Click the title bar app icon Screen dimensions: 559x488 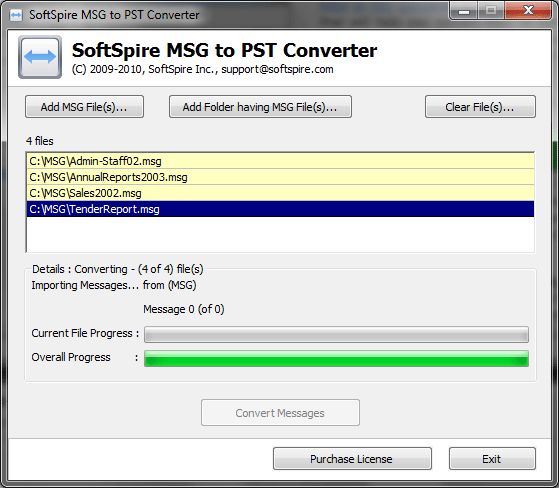point(15,15)
